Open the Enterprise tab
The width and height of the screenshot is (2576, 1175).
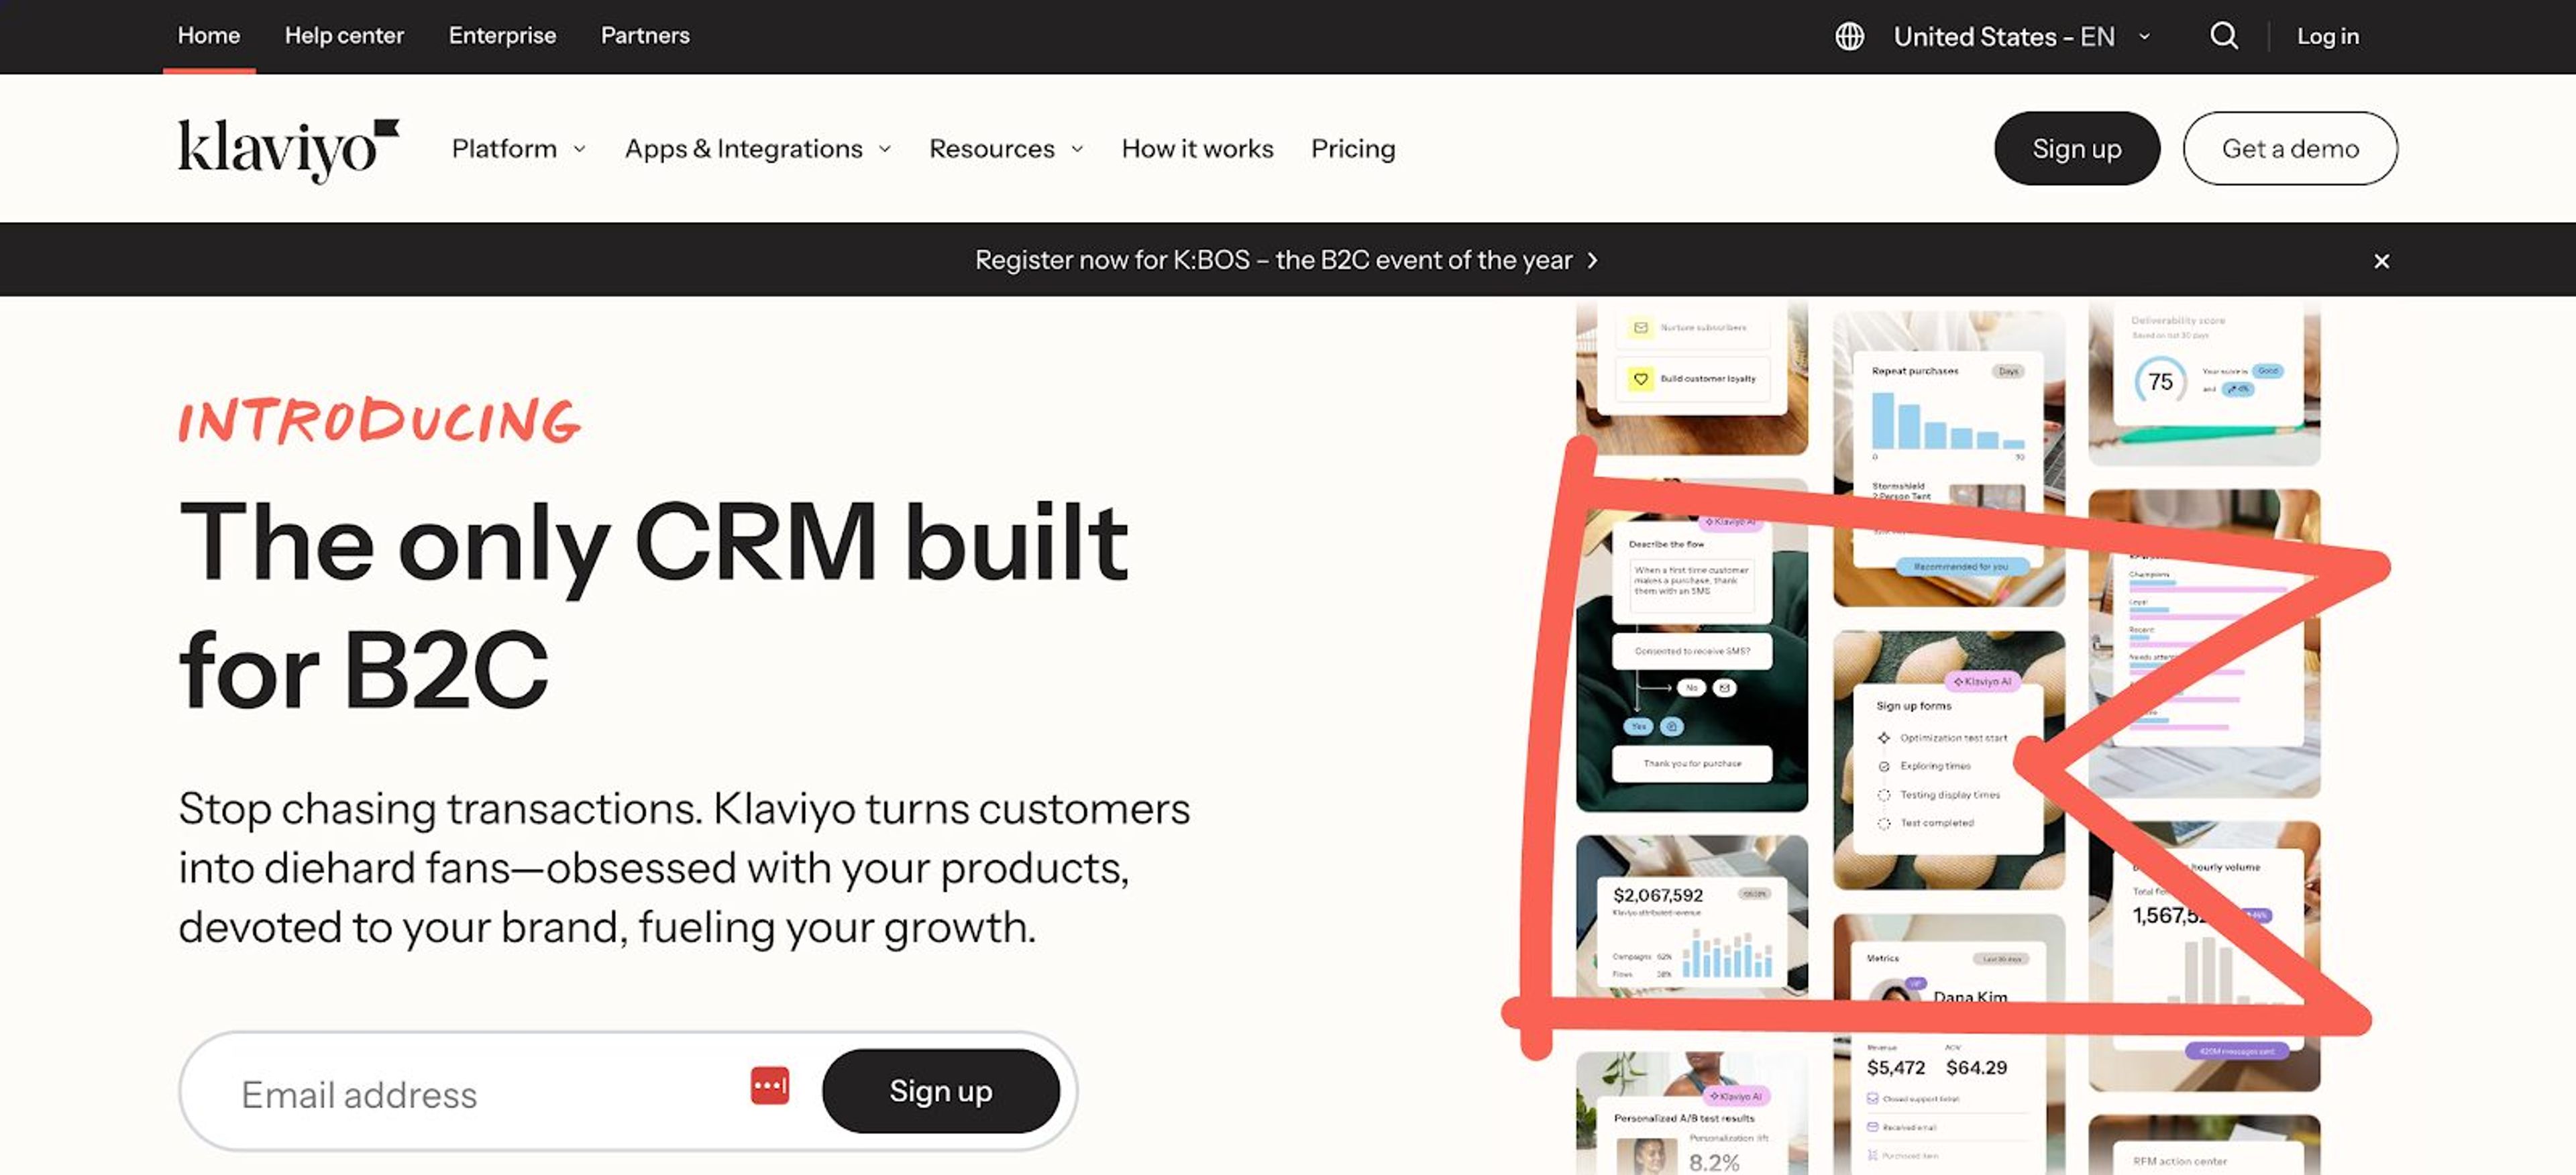[502, 35]
